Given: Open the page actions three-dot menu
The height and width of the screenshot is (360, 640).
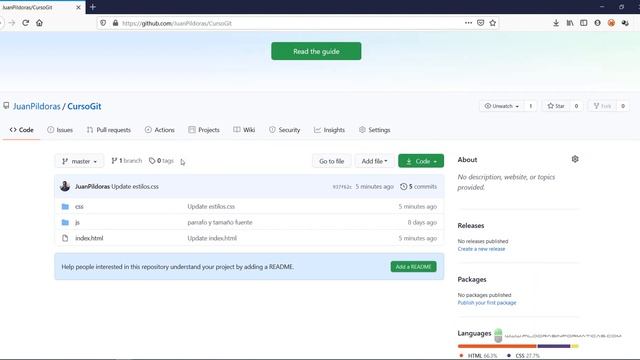Looking at the screenshot, I should pos(468,23).
